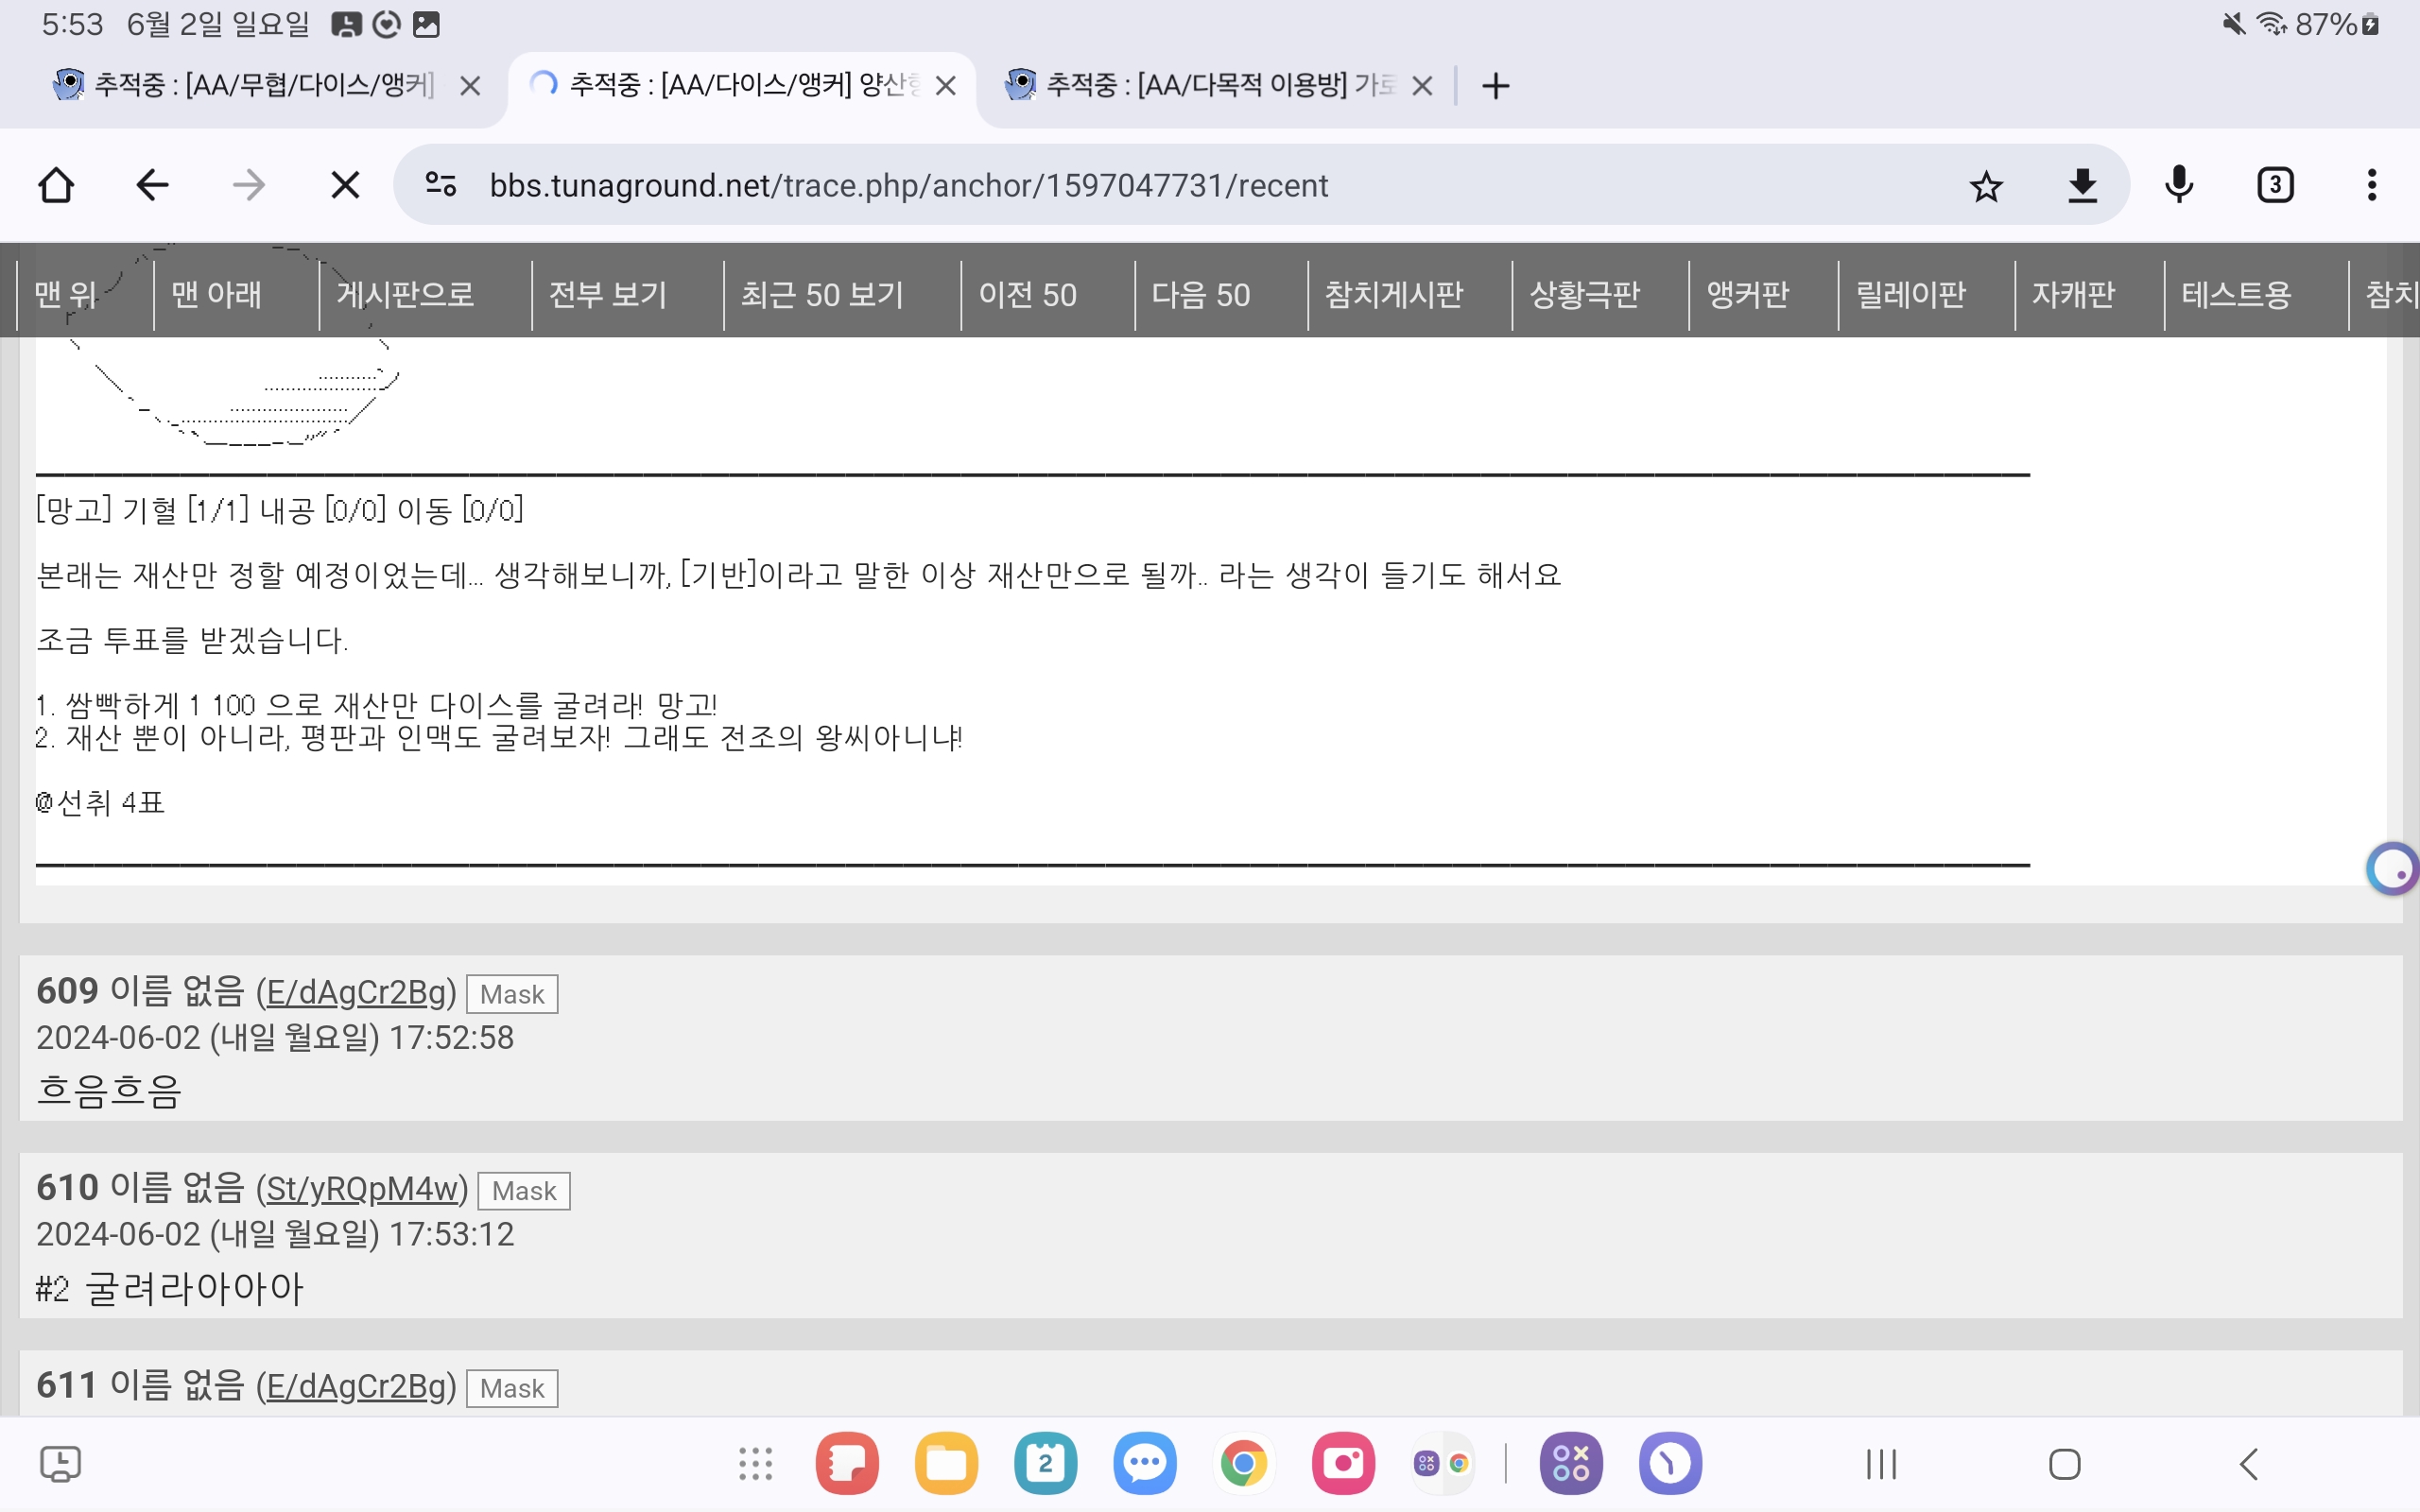Open Chrome three-dot overflow menu
Screen dimensions: 2420x1512
pyautogui.click(x=2371, y=185)
